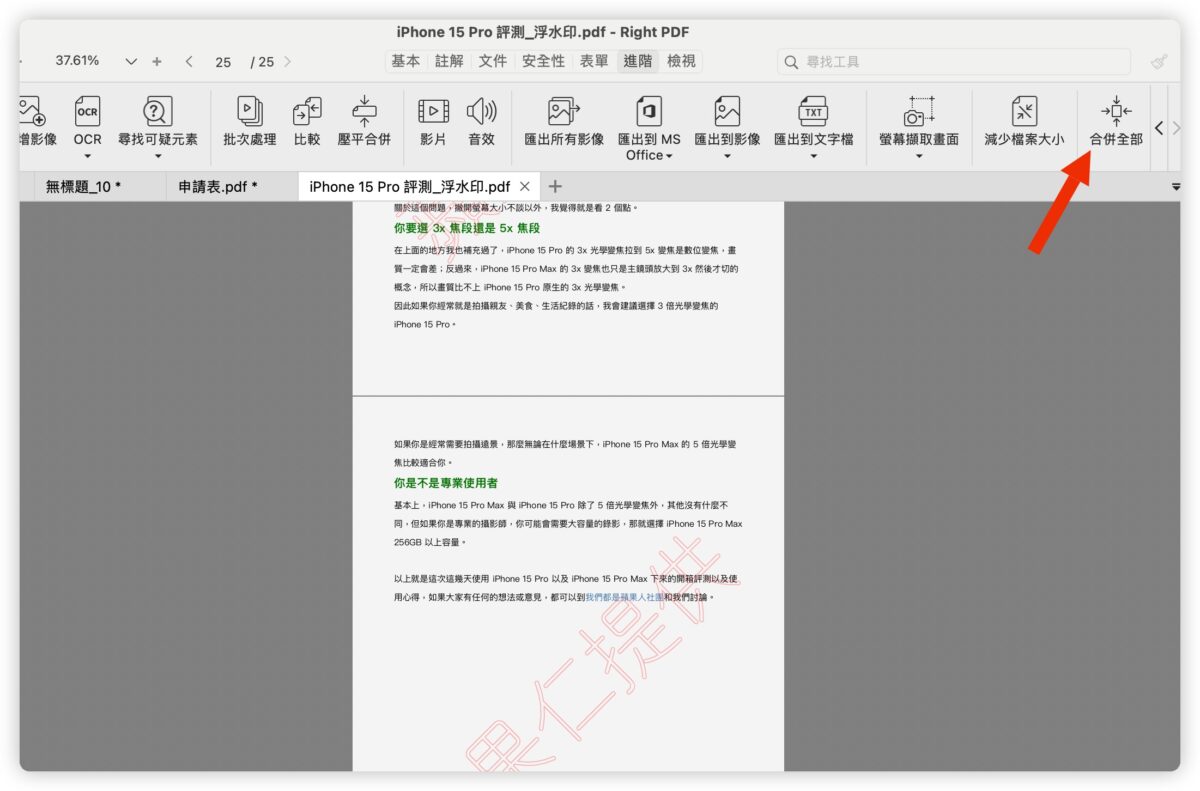This screenshot has height=791, width=1200.
Task: Click the page number field showing 25
Action: (x=223, y=62)
